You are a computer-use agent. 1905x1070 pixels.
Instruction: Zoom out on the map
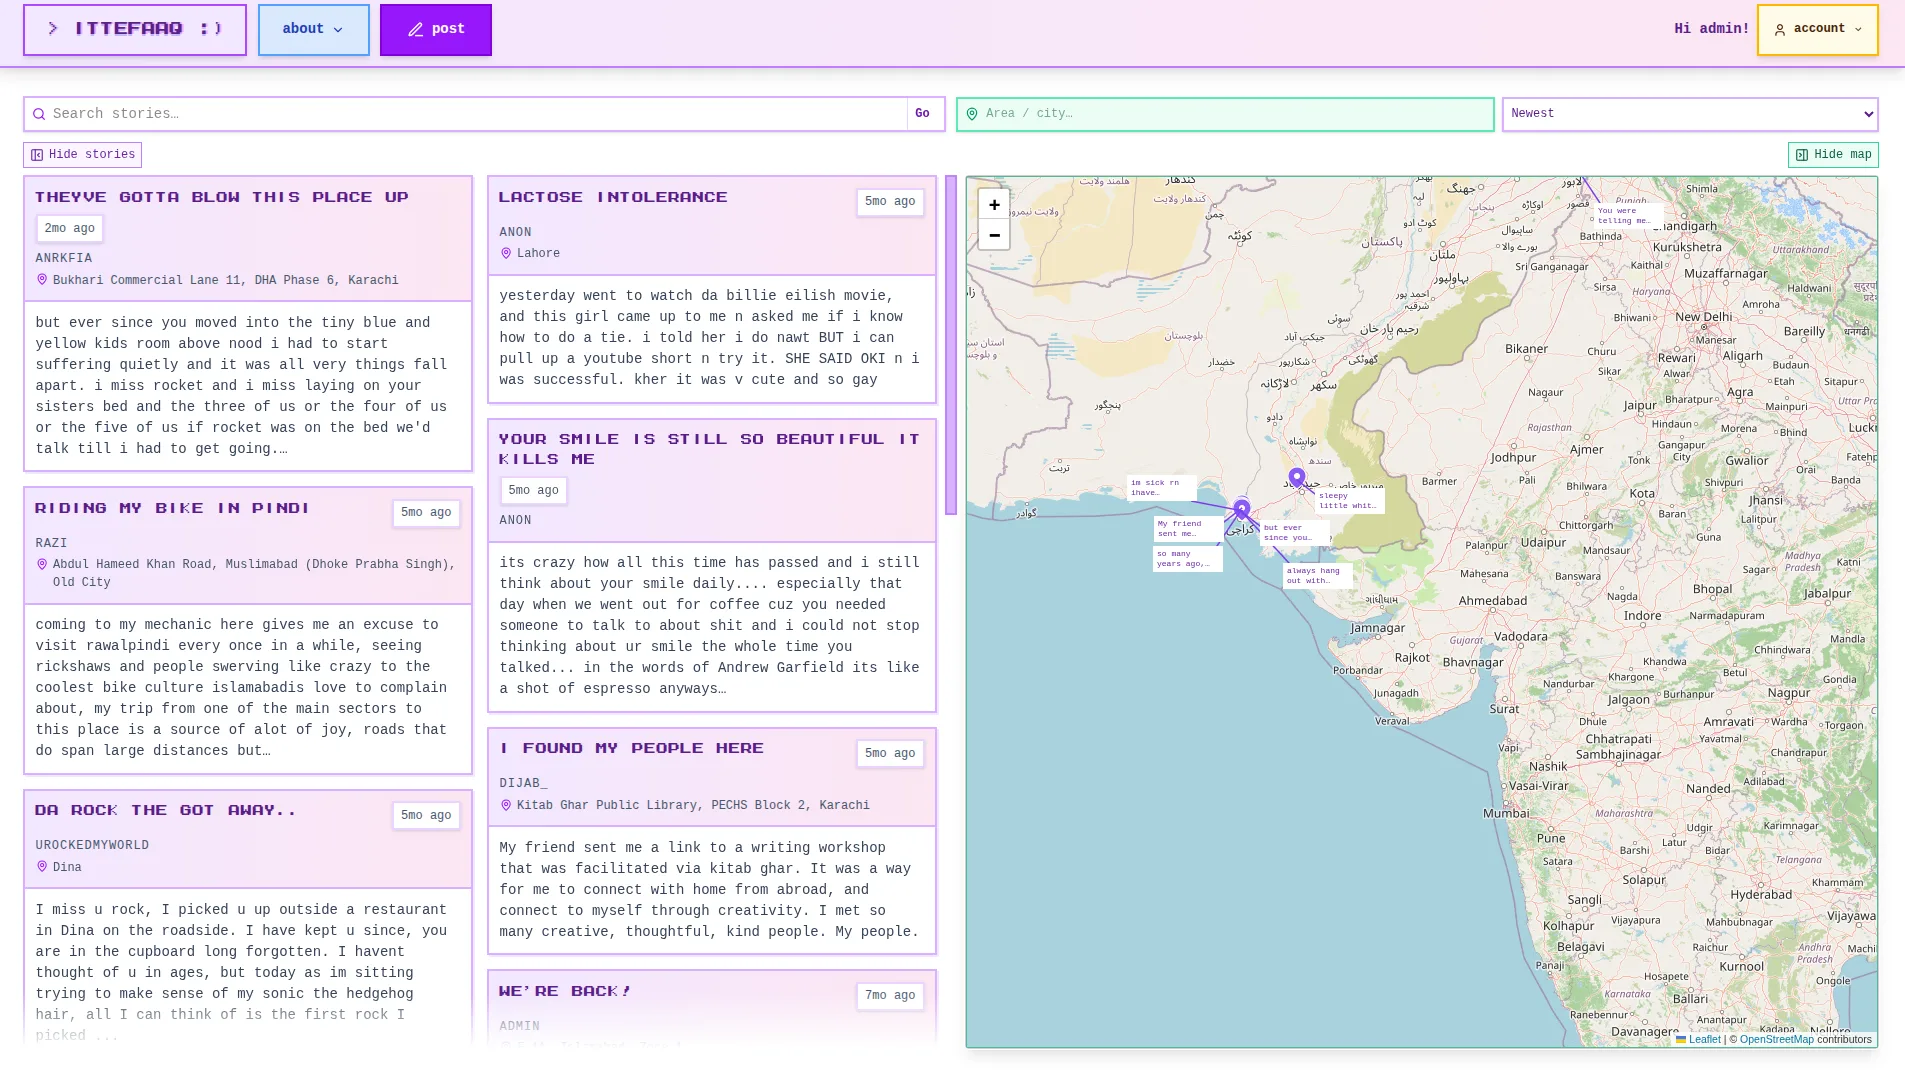(x=994, y=235)
